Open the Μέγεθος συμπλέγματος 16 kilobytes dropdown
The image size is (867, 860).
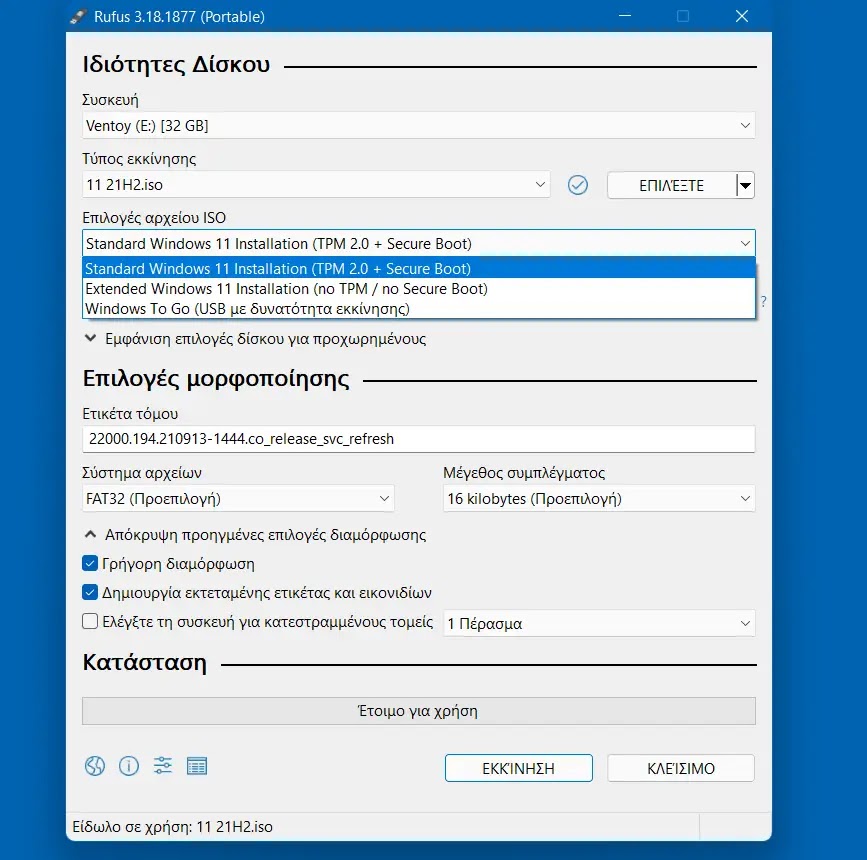599,498
